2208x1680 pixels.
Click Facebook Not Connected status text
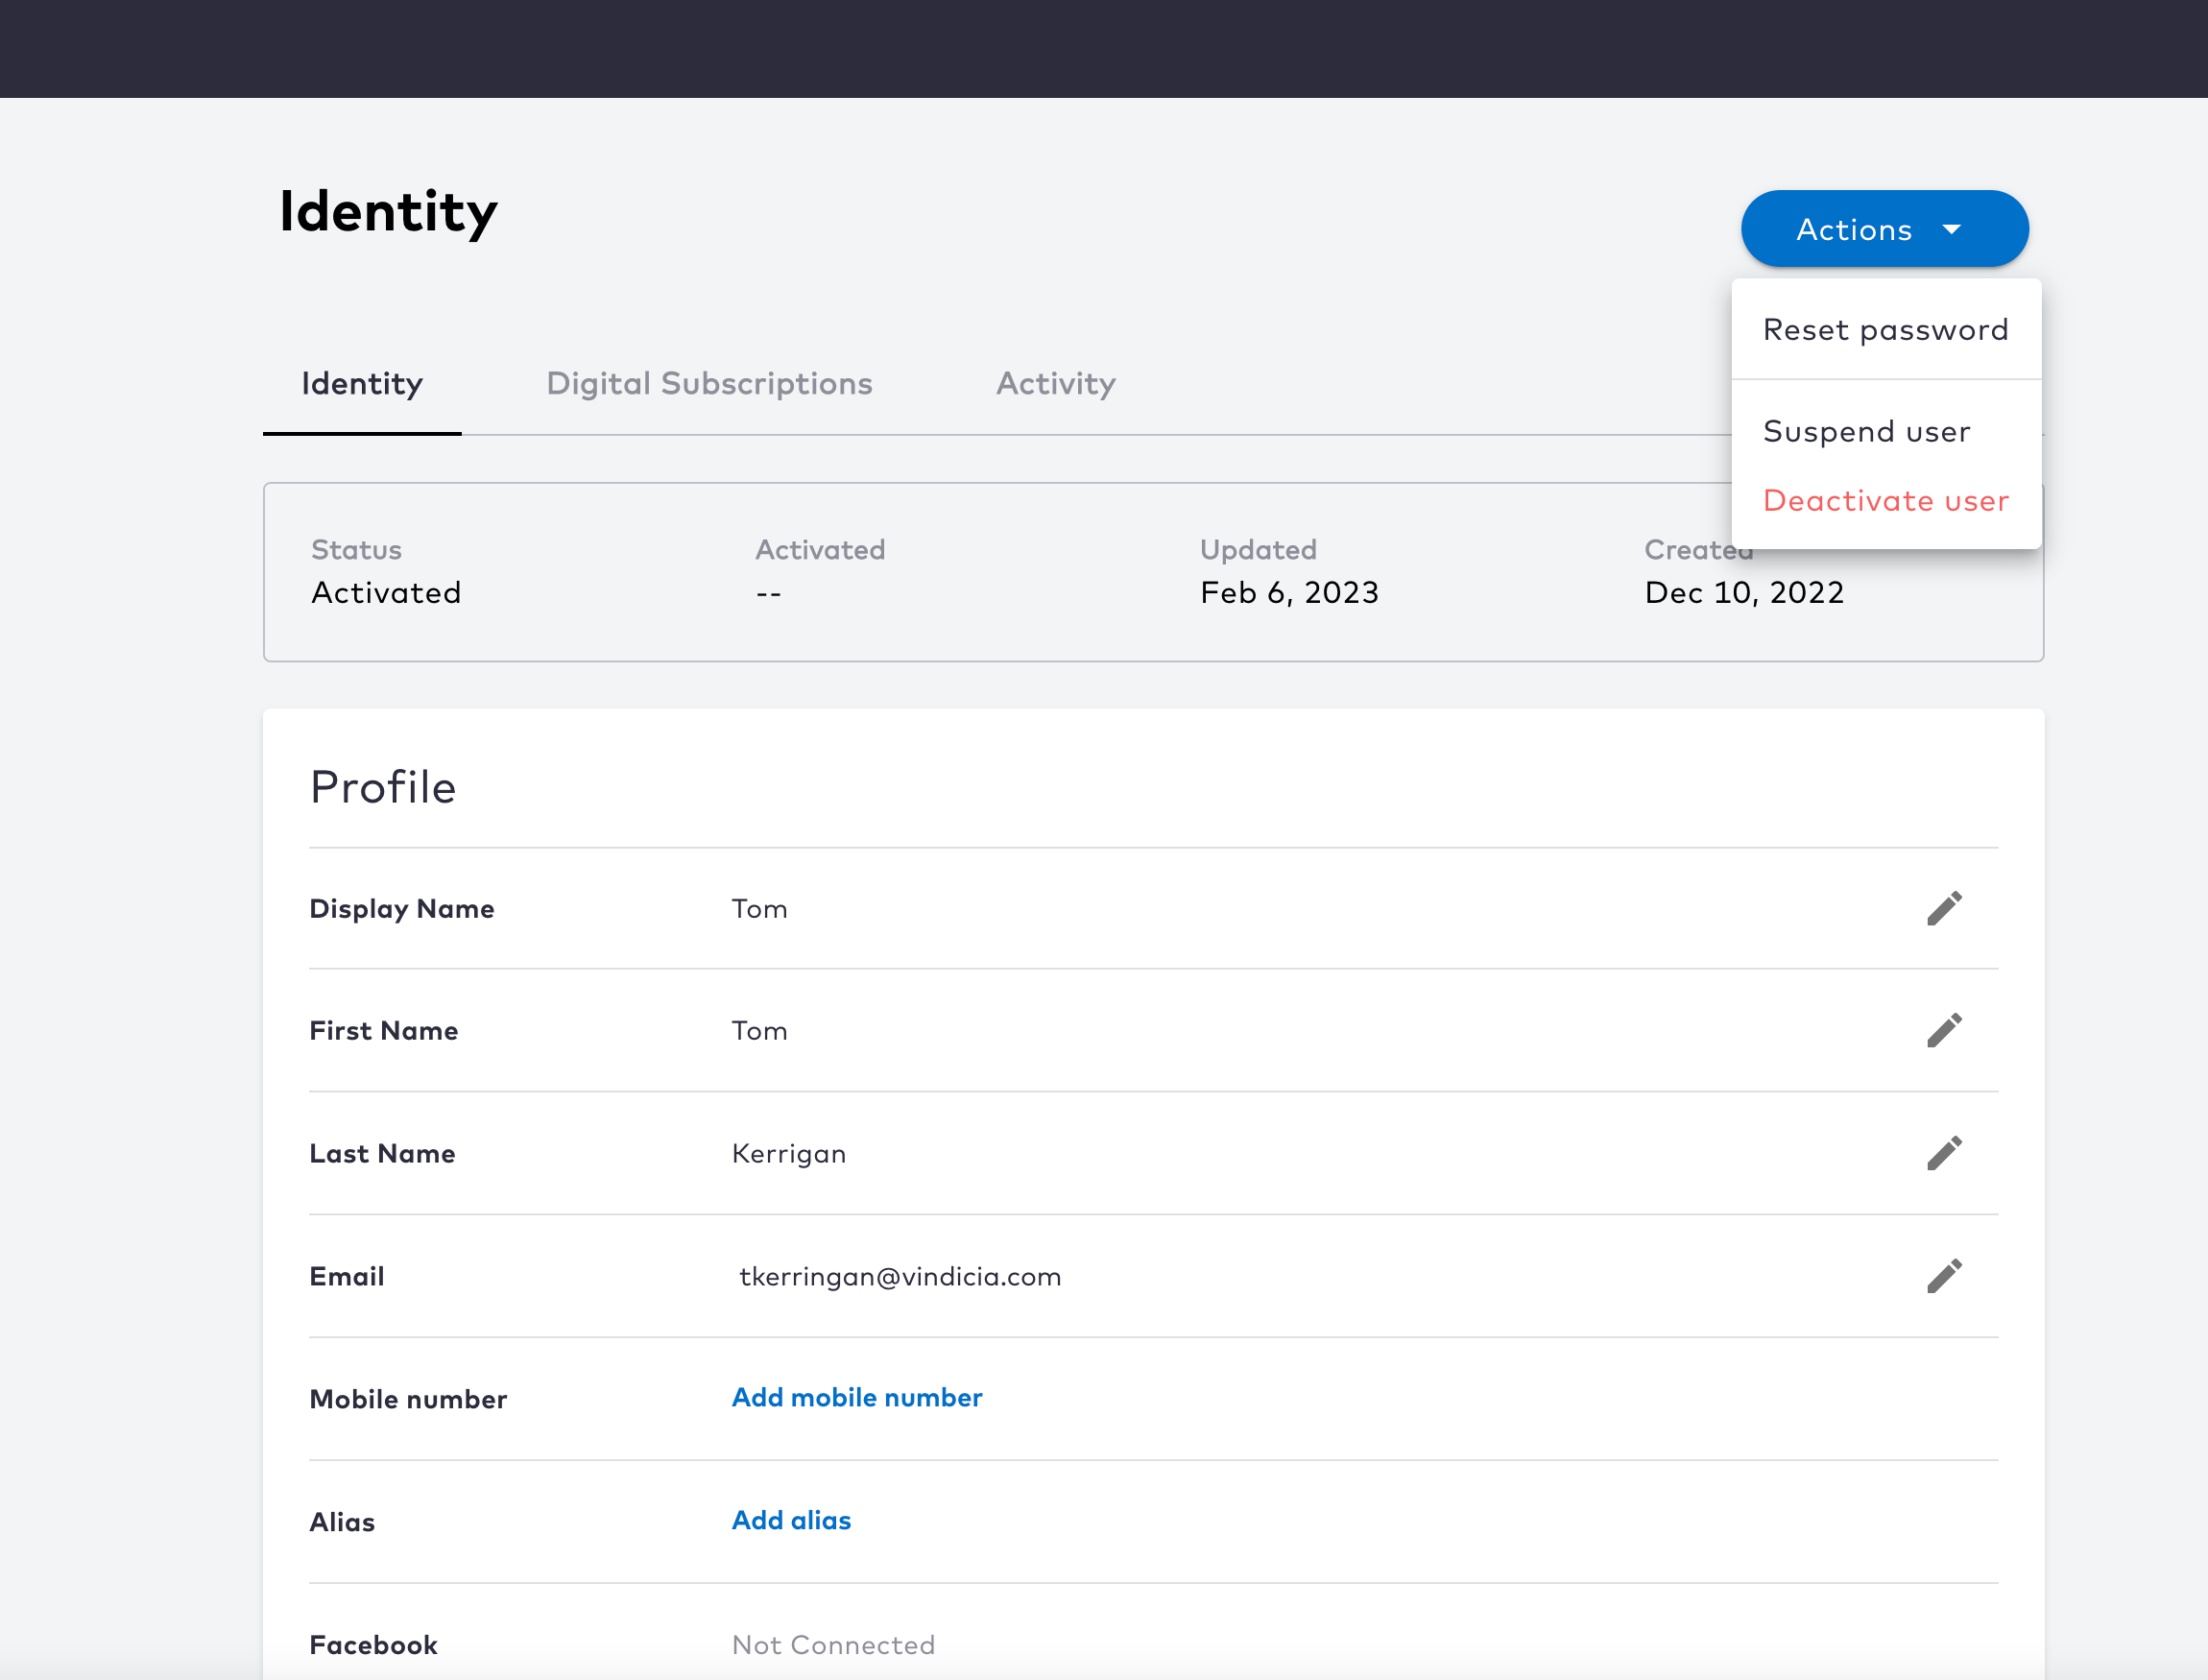pos(833,1645)
